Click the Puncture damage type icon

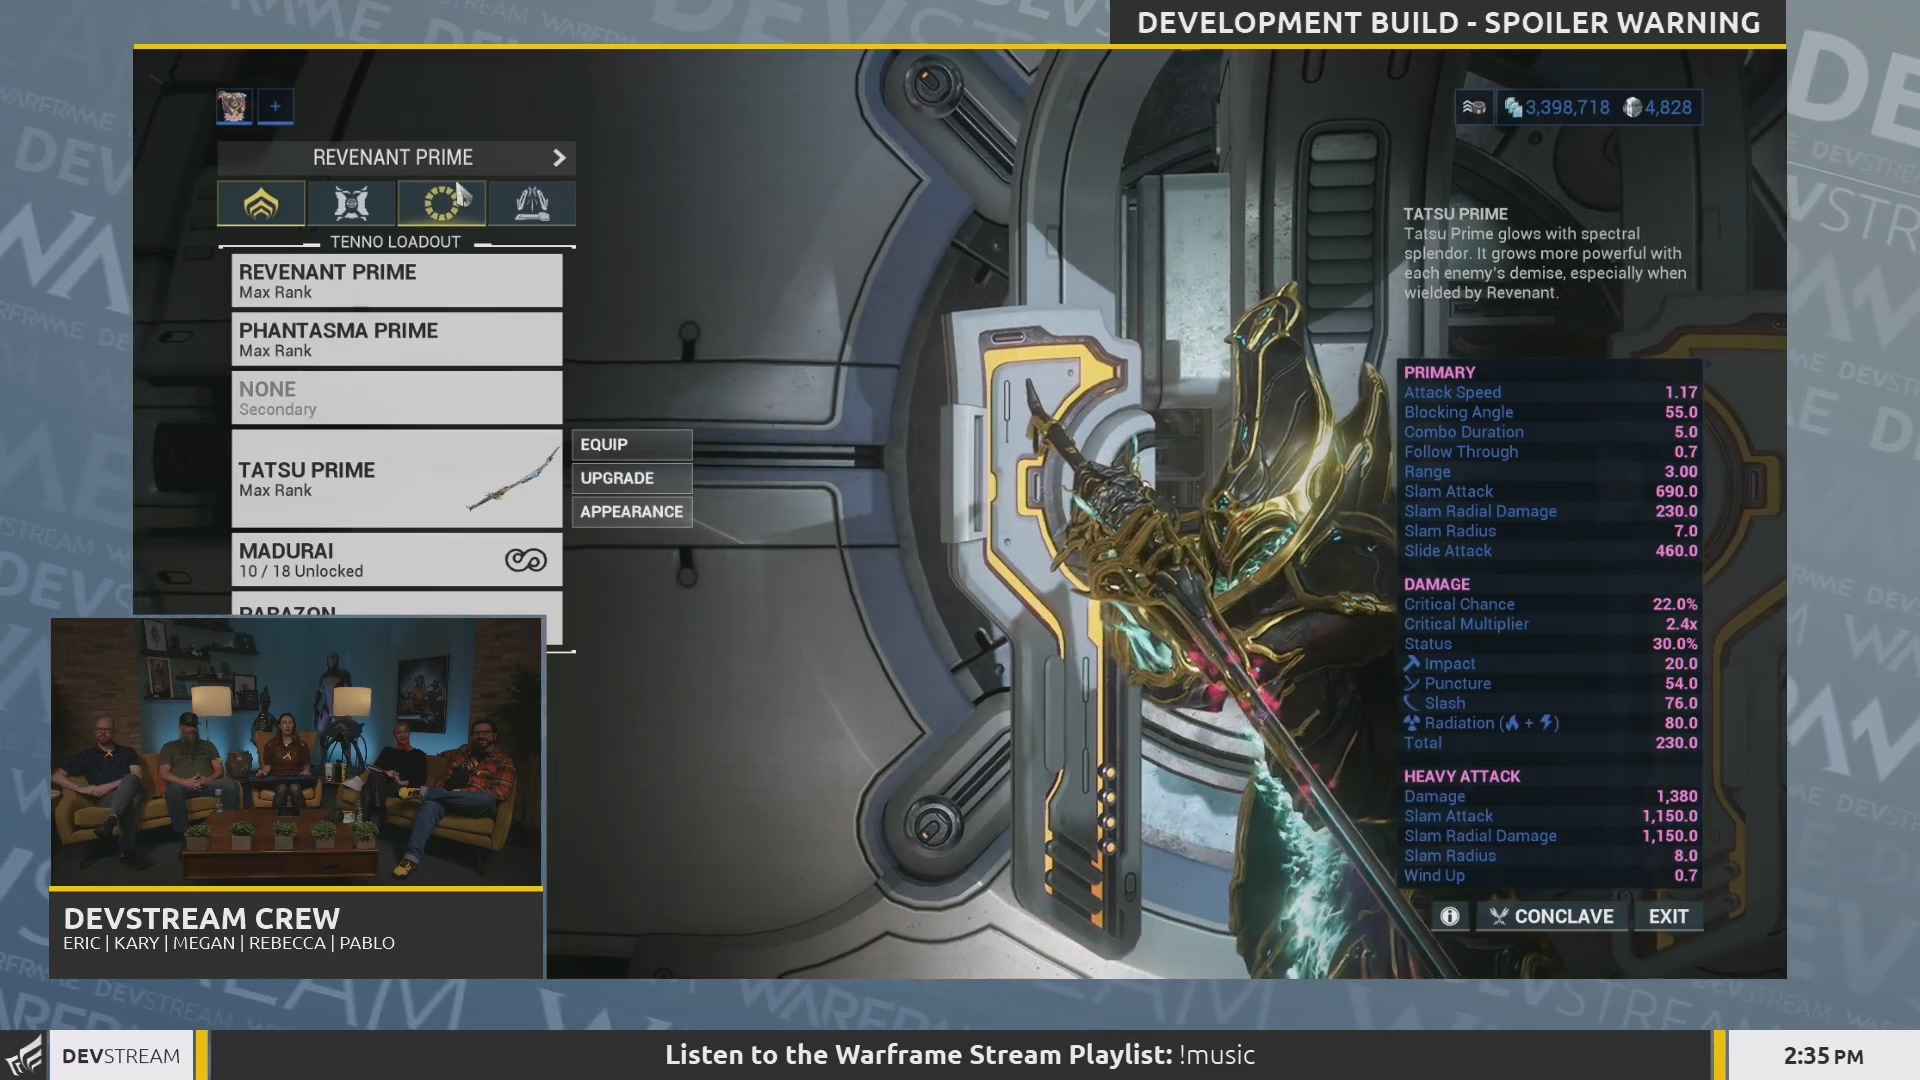pyautogui.click(x=1412, y=683)
